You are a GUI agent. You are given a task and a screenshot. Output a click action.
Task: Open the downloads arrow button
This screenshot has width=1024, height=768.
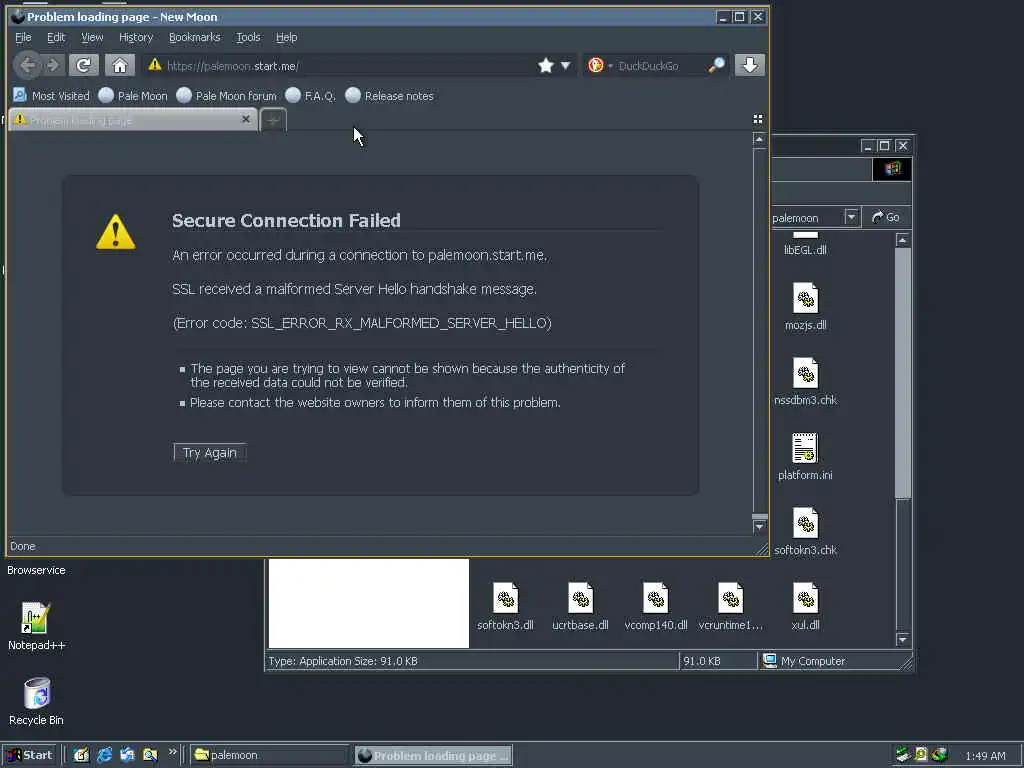[x=750, y=65]
